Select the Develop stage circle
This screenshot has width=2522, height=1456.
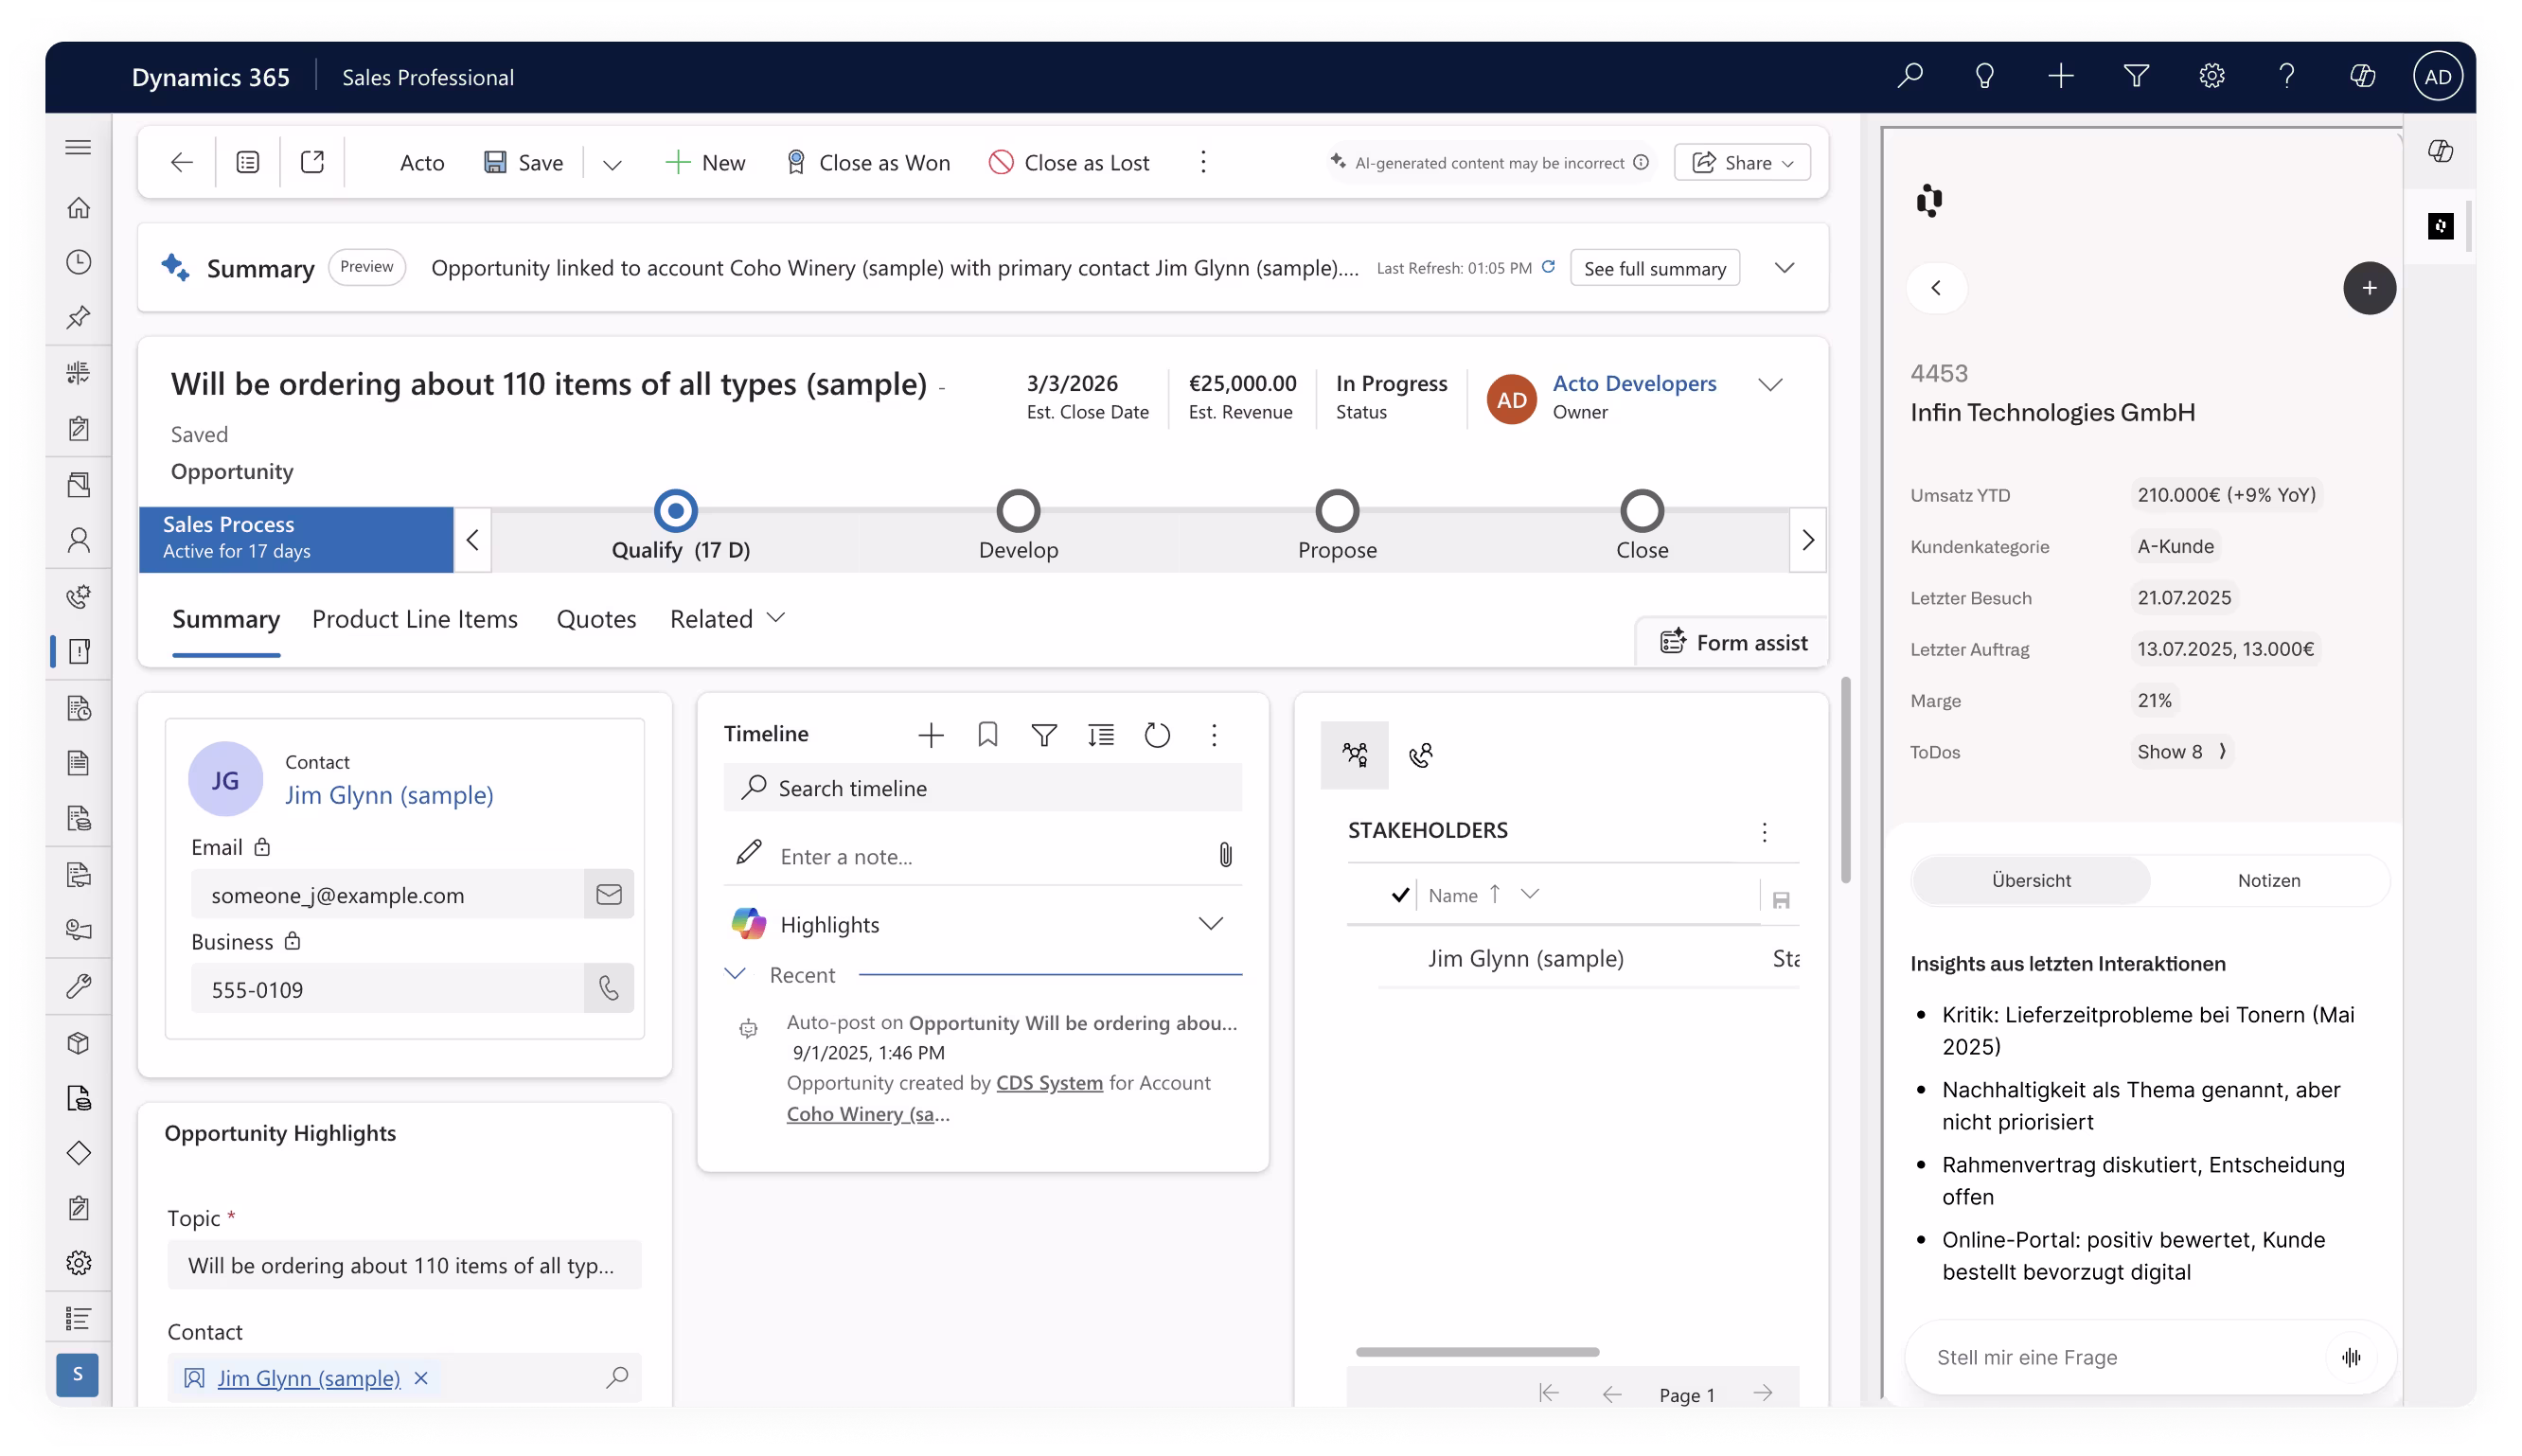tap(1018, 511)
